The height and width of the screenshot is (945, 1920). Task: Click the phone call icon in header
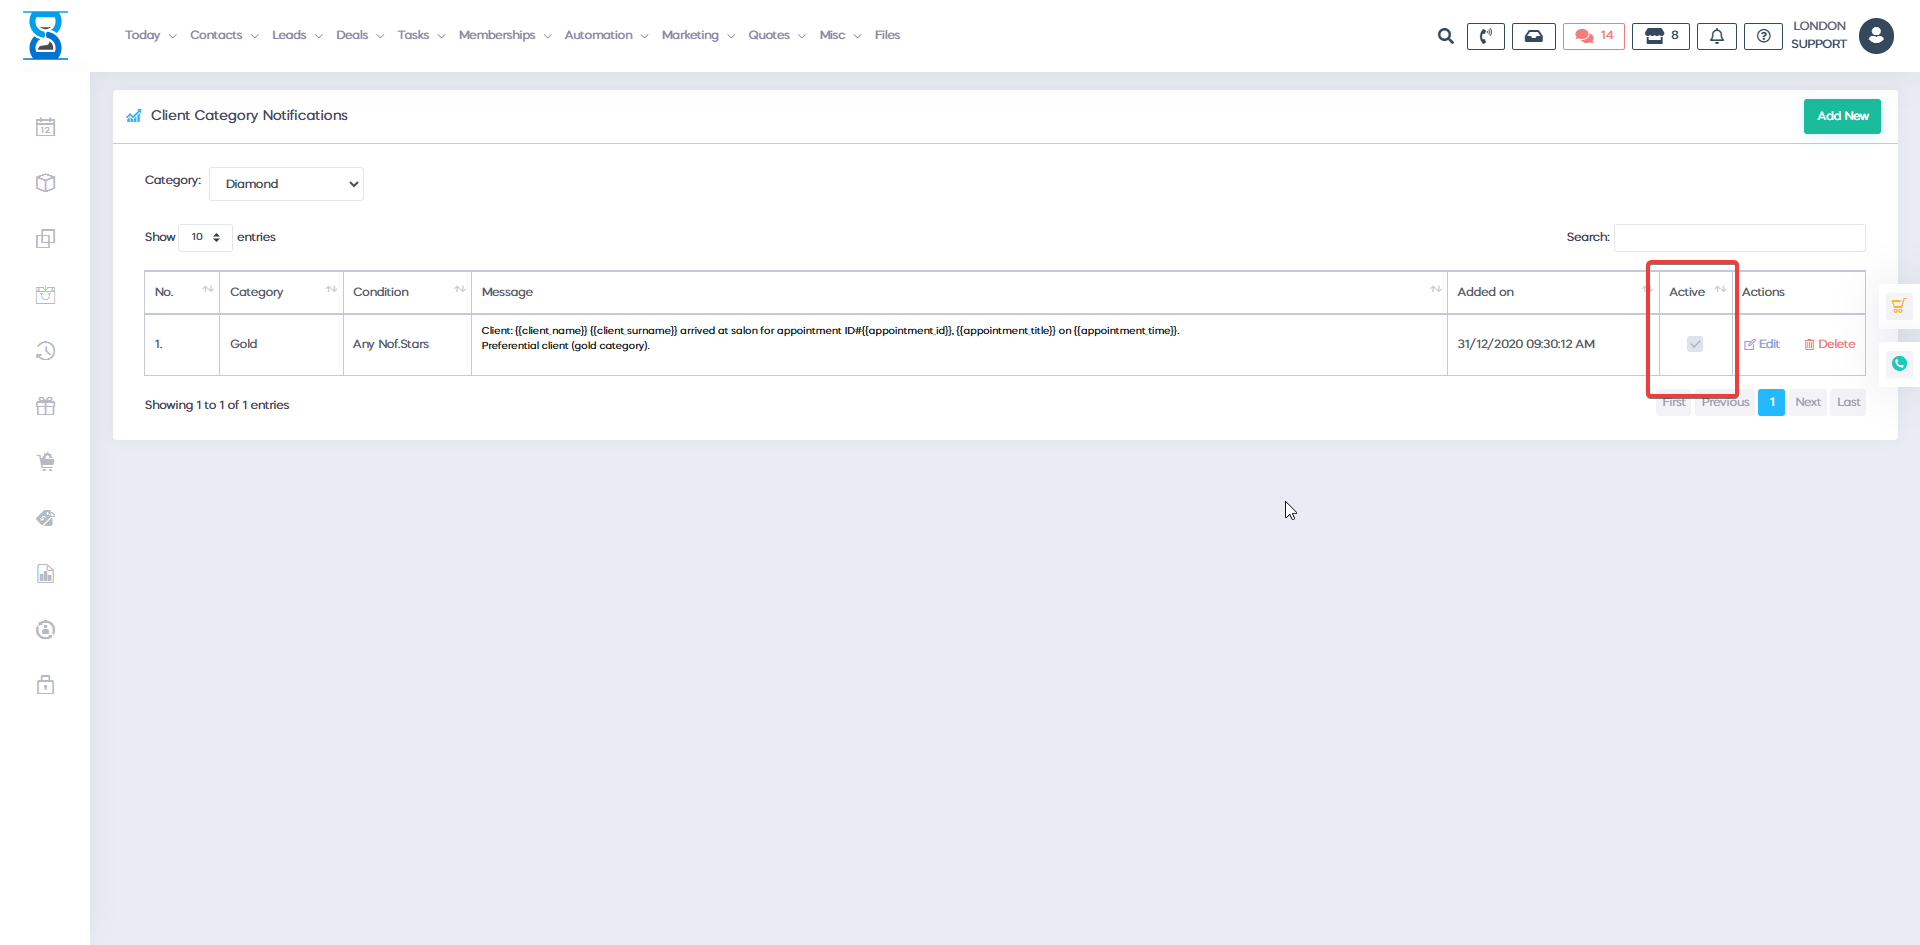1485,36
